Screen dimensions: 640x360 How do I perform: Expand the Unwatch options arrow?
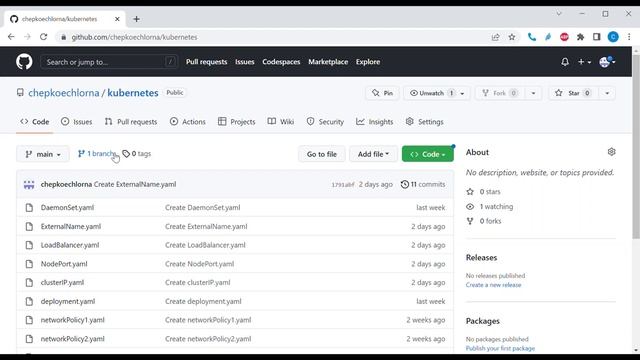[462, 93]
